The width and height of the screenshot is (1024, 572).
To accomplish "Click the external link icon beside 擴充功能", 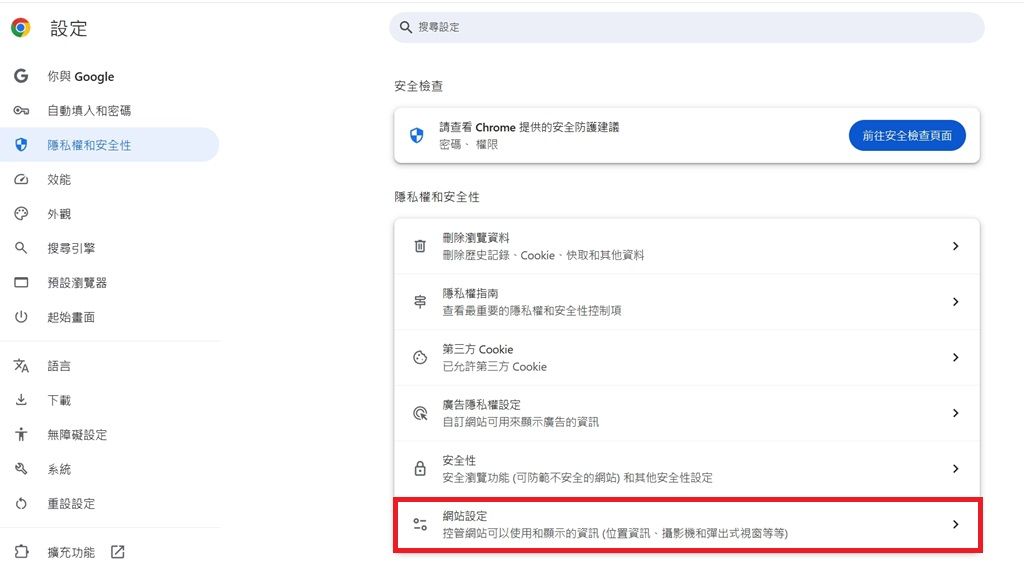I will pyautogui.click(x=118, y=551).
